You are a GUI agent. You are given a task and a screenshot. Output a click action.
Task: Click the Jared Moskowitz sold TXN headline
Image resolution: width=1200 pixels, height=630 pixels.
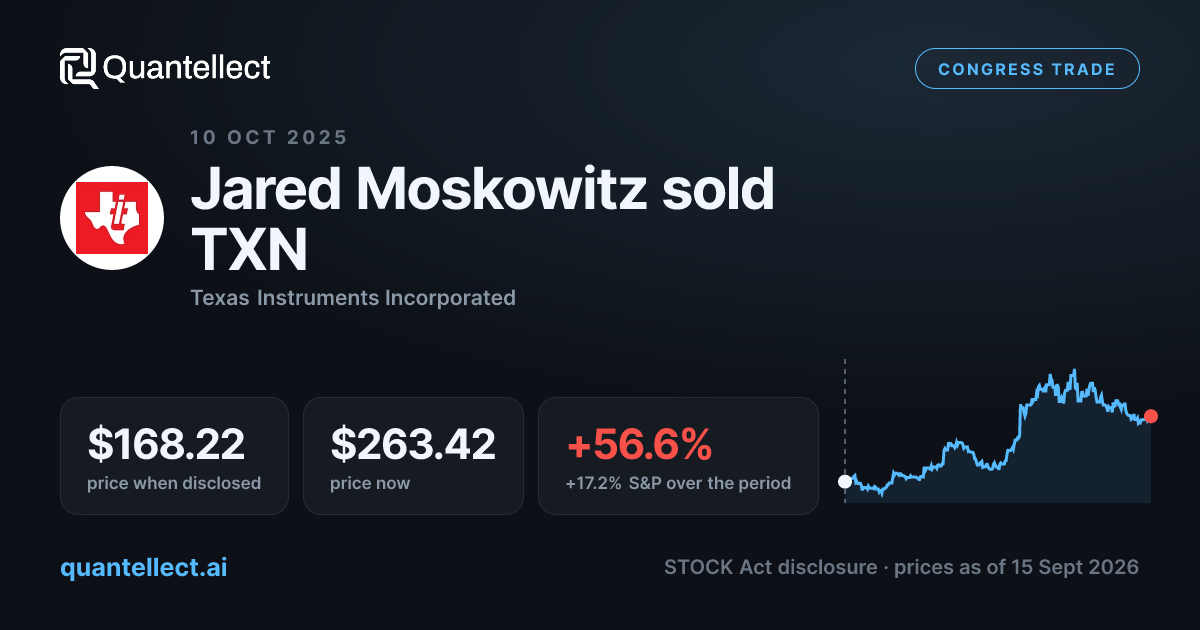(x=483, y=219)
